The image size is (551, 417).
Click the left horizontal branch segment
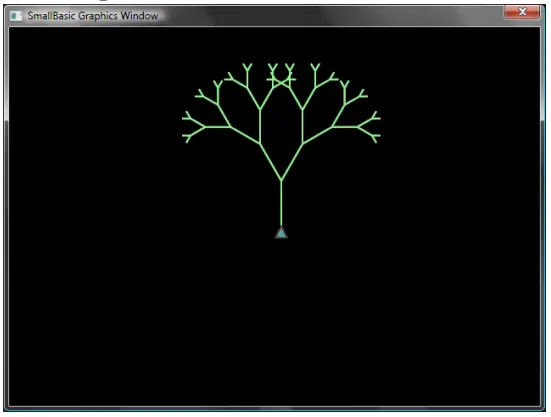(218, 127)
